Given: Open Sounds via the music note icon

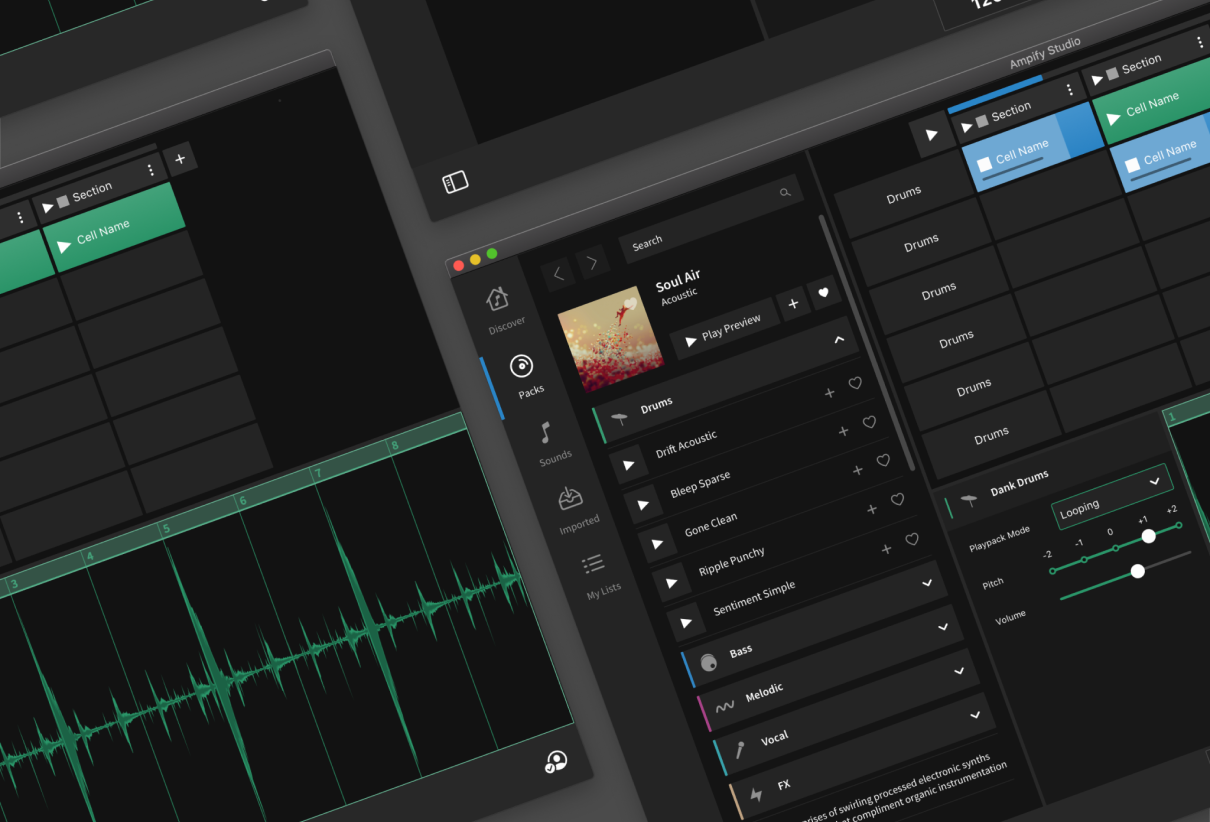Looking at the screenshot, I should [545, 432].
